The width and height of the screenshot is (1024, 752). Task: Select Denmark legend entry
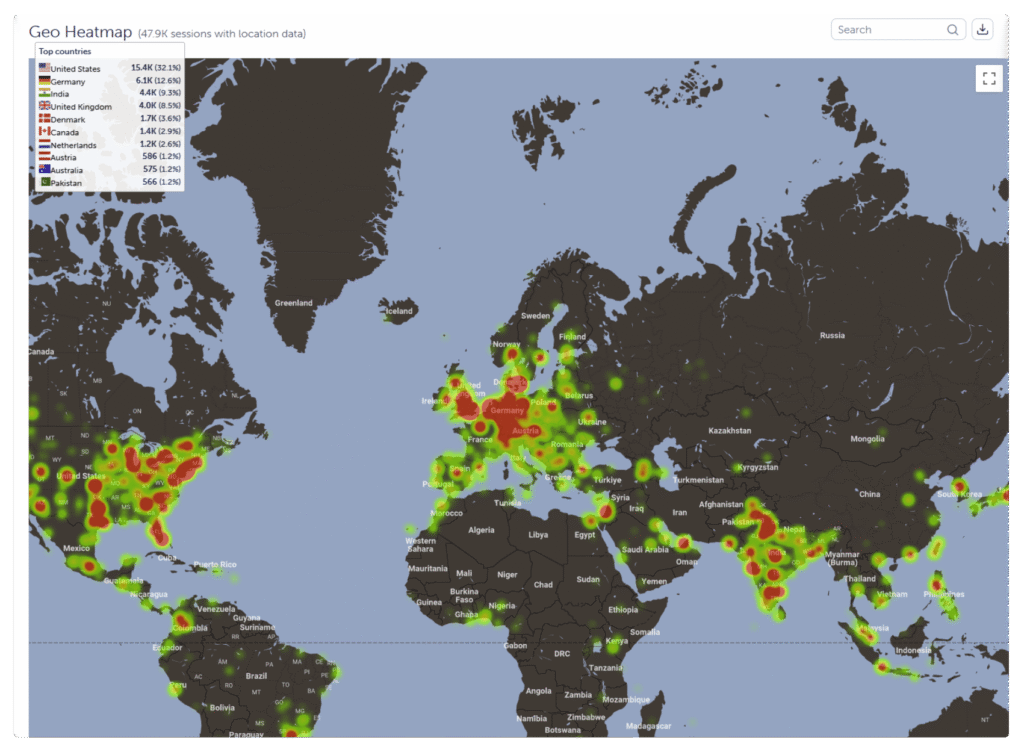[110, 119]
